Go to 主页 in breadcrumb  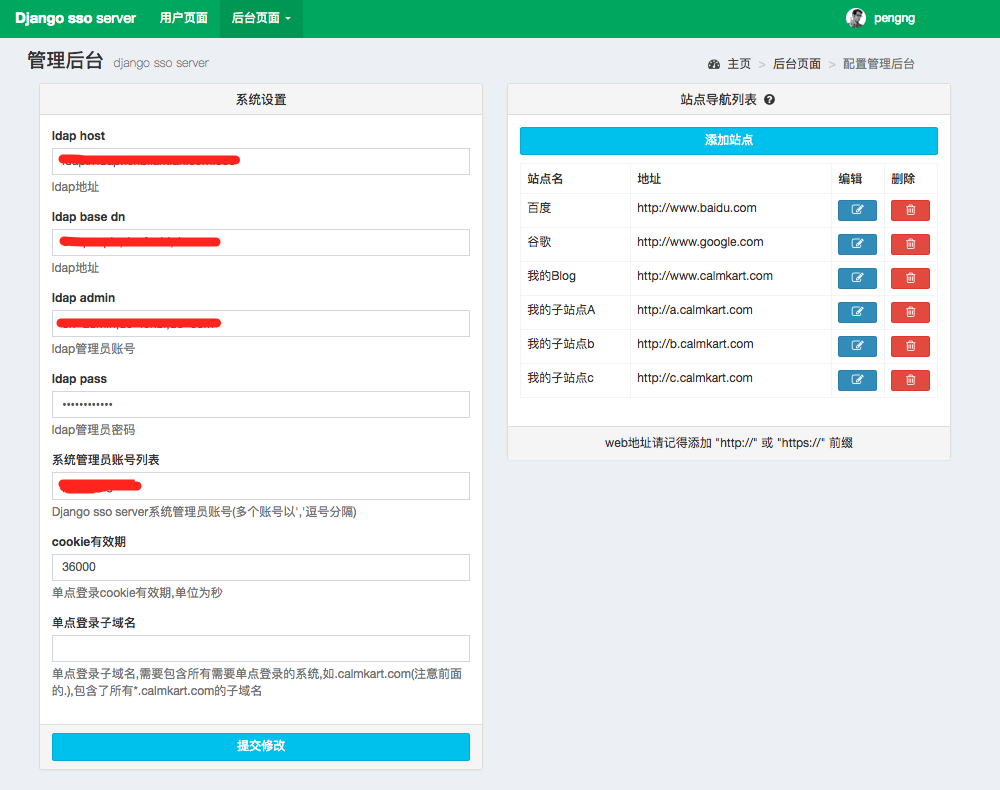point(738,64)
